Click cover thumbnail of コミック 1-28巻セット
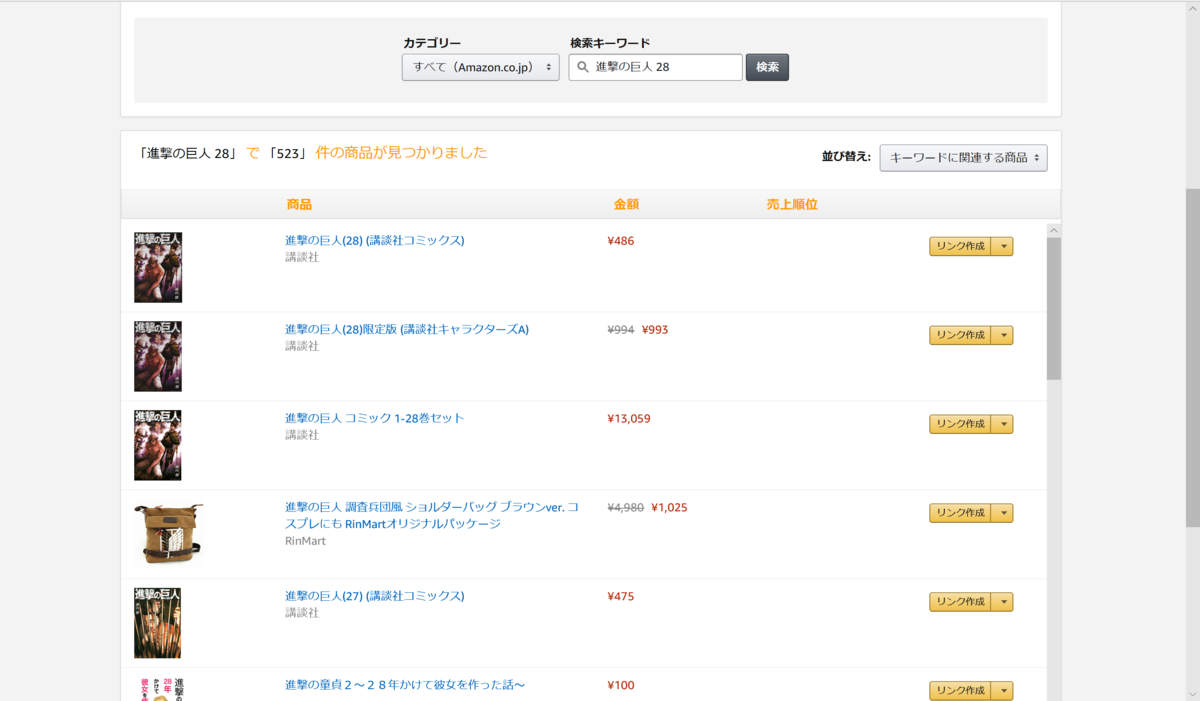 (x=158, y=445)
